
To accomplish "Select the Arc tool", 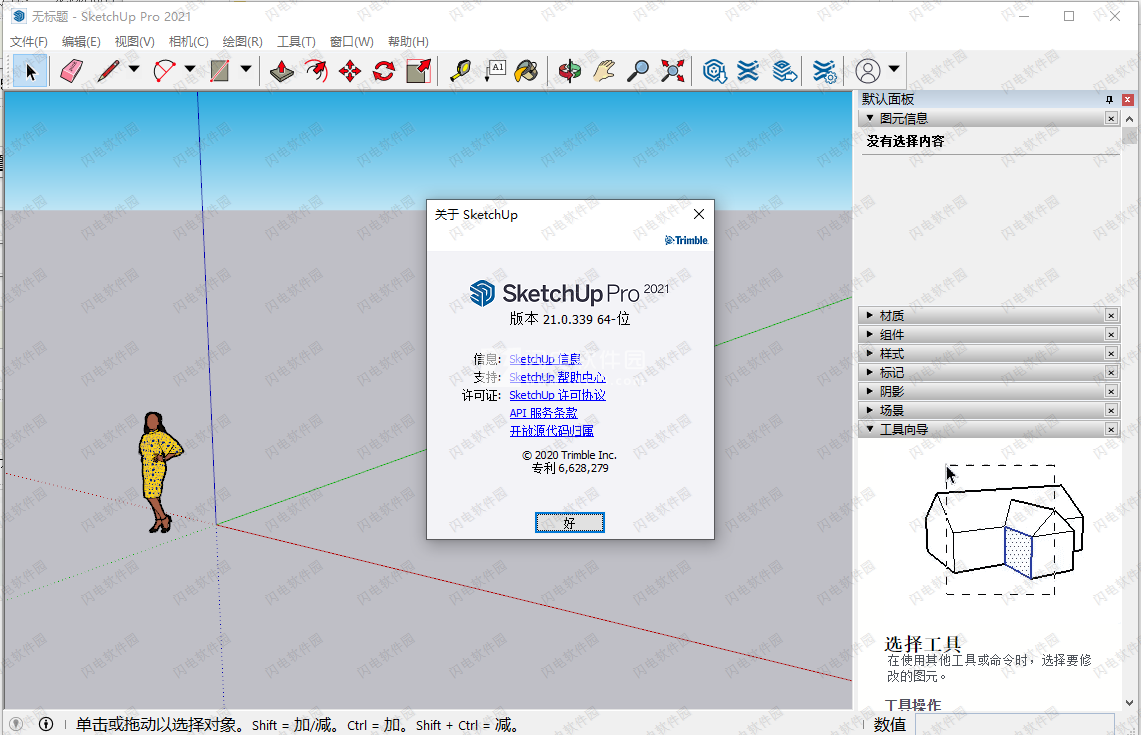I will pos(164,71).
